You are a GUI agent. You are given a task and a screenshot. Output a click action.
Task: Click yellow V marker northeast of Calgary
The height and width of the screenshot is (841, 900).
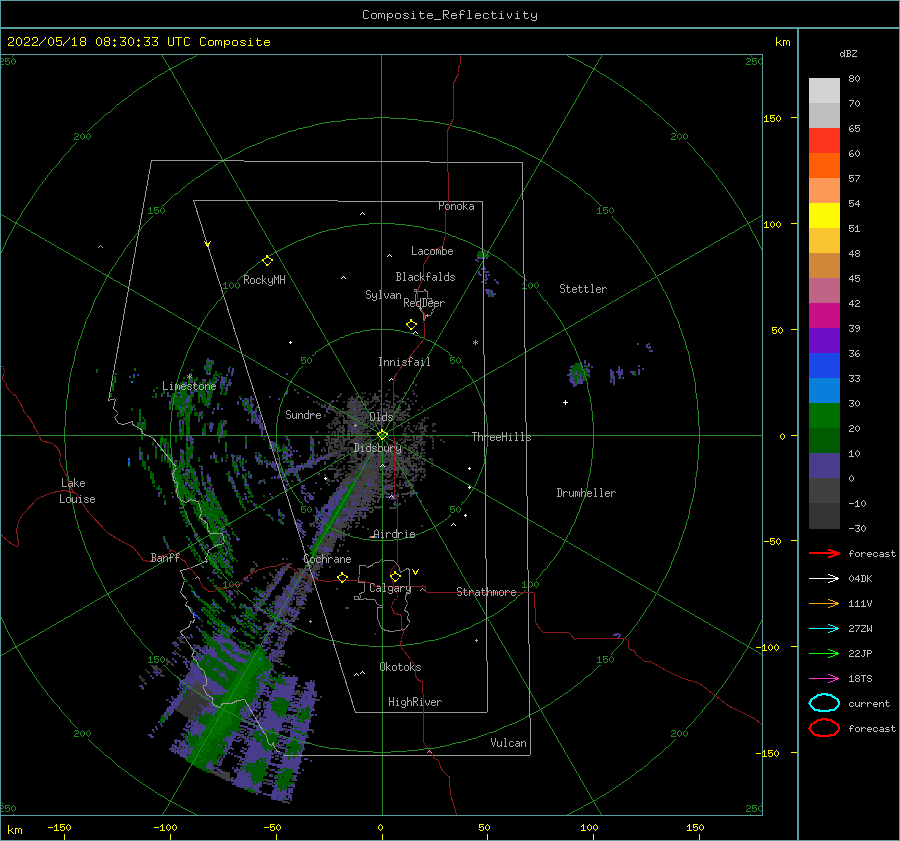pos(415,572)
